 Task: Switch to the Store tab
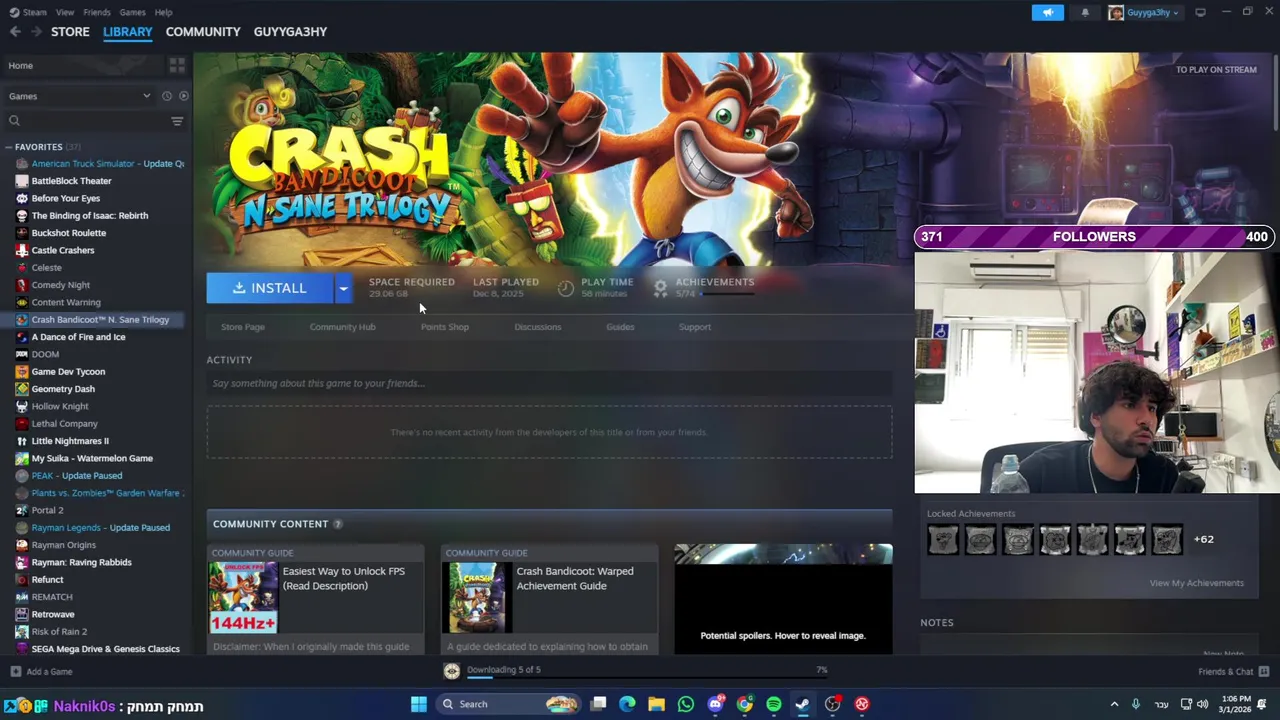[70, 32]
